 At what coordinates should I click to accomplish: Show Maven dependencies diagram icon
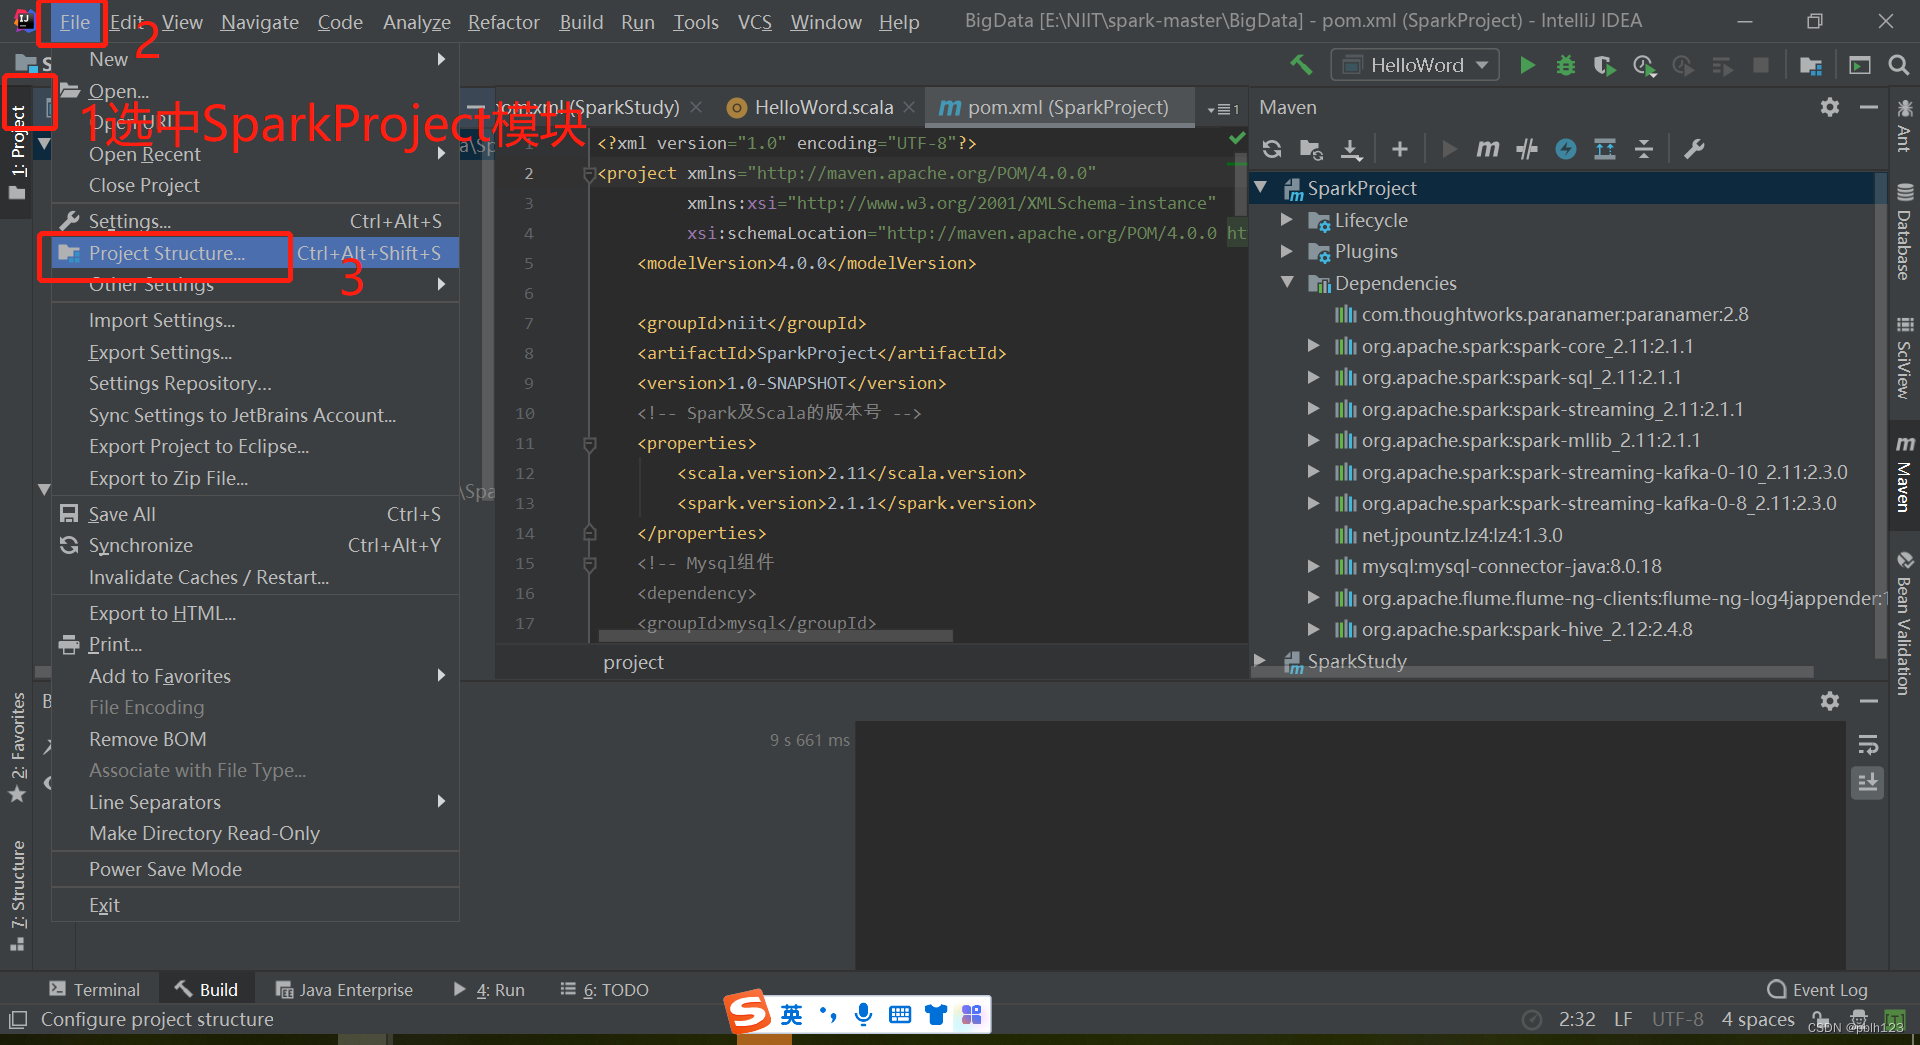point(1605,149)
